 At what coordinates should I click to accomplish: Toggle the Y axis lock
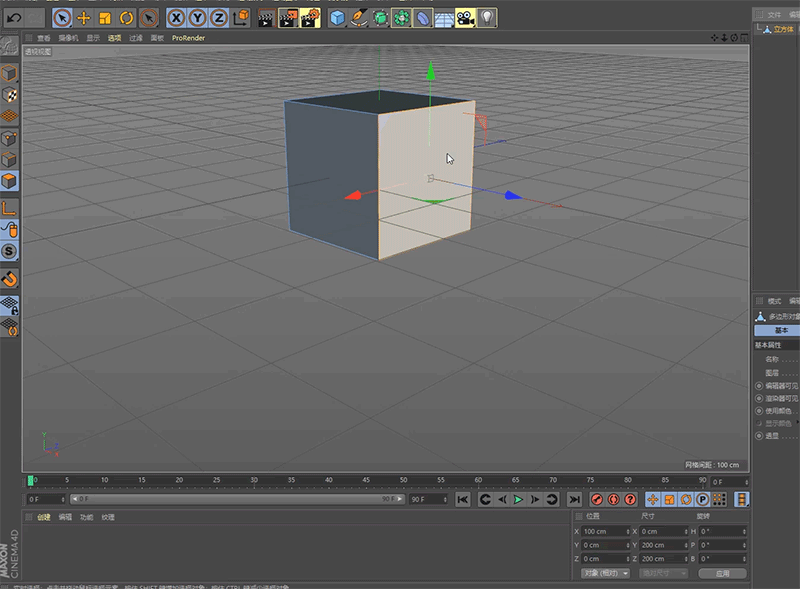point(197,17)
